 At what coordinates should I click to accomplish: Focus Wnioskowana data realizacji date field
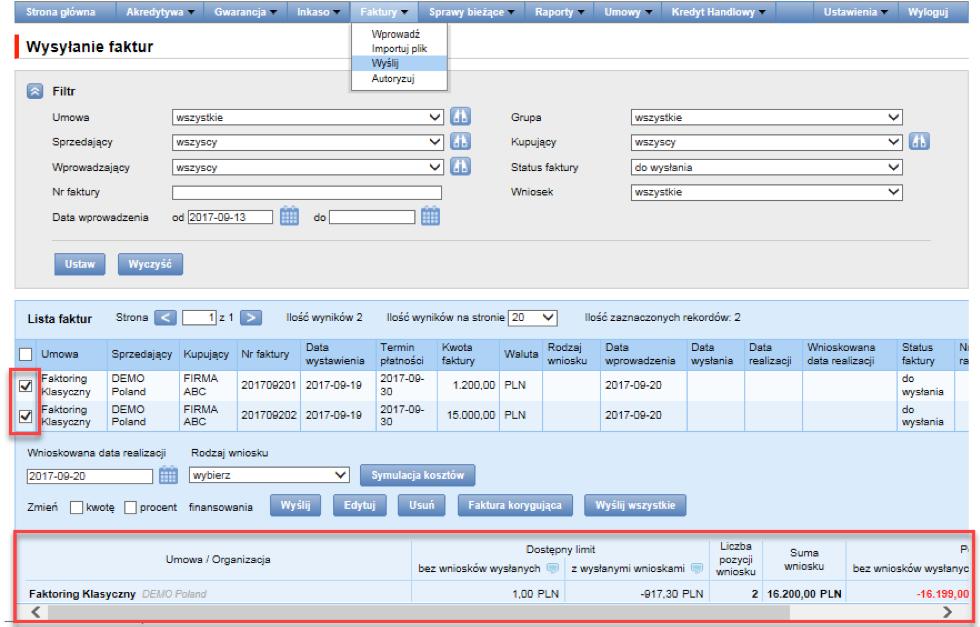point(90,476)
